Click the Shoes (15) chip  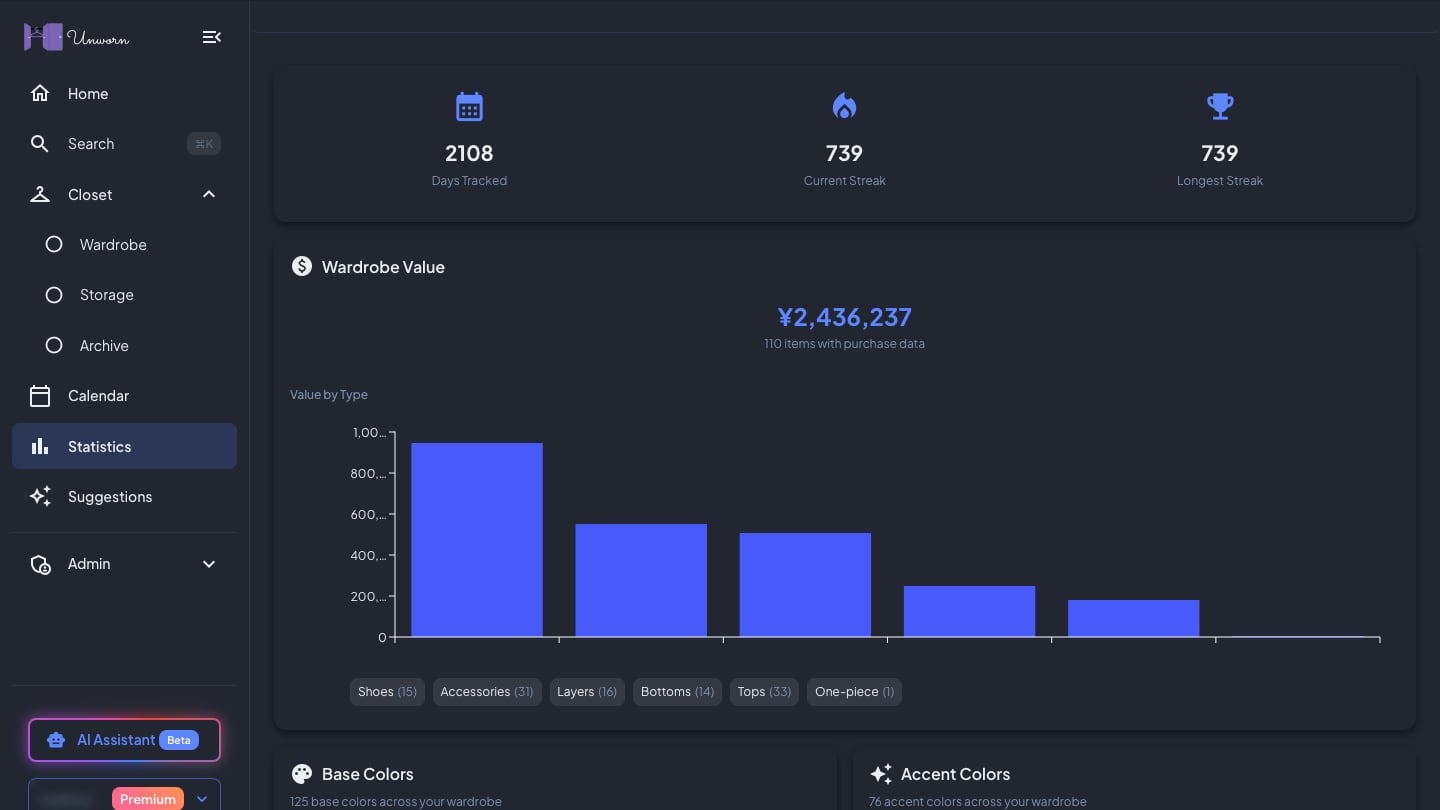tap(387, 692)
